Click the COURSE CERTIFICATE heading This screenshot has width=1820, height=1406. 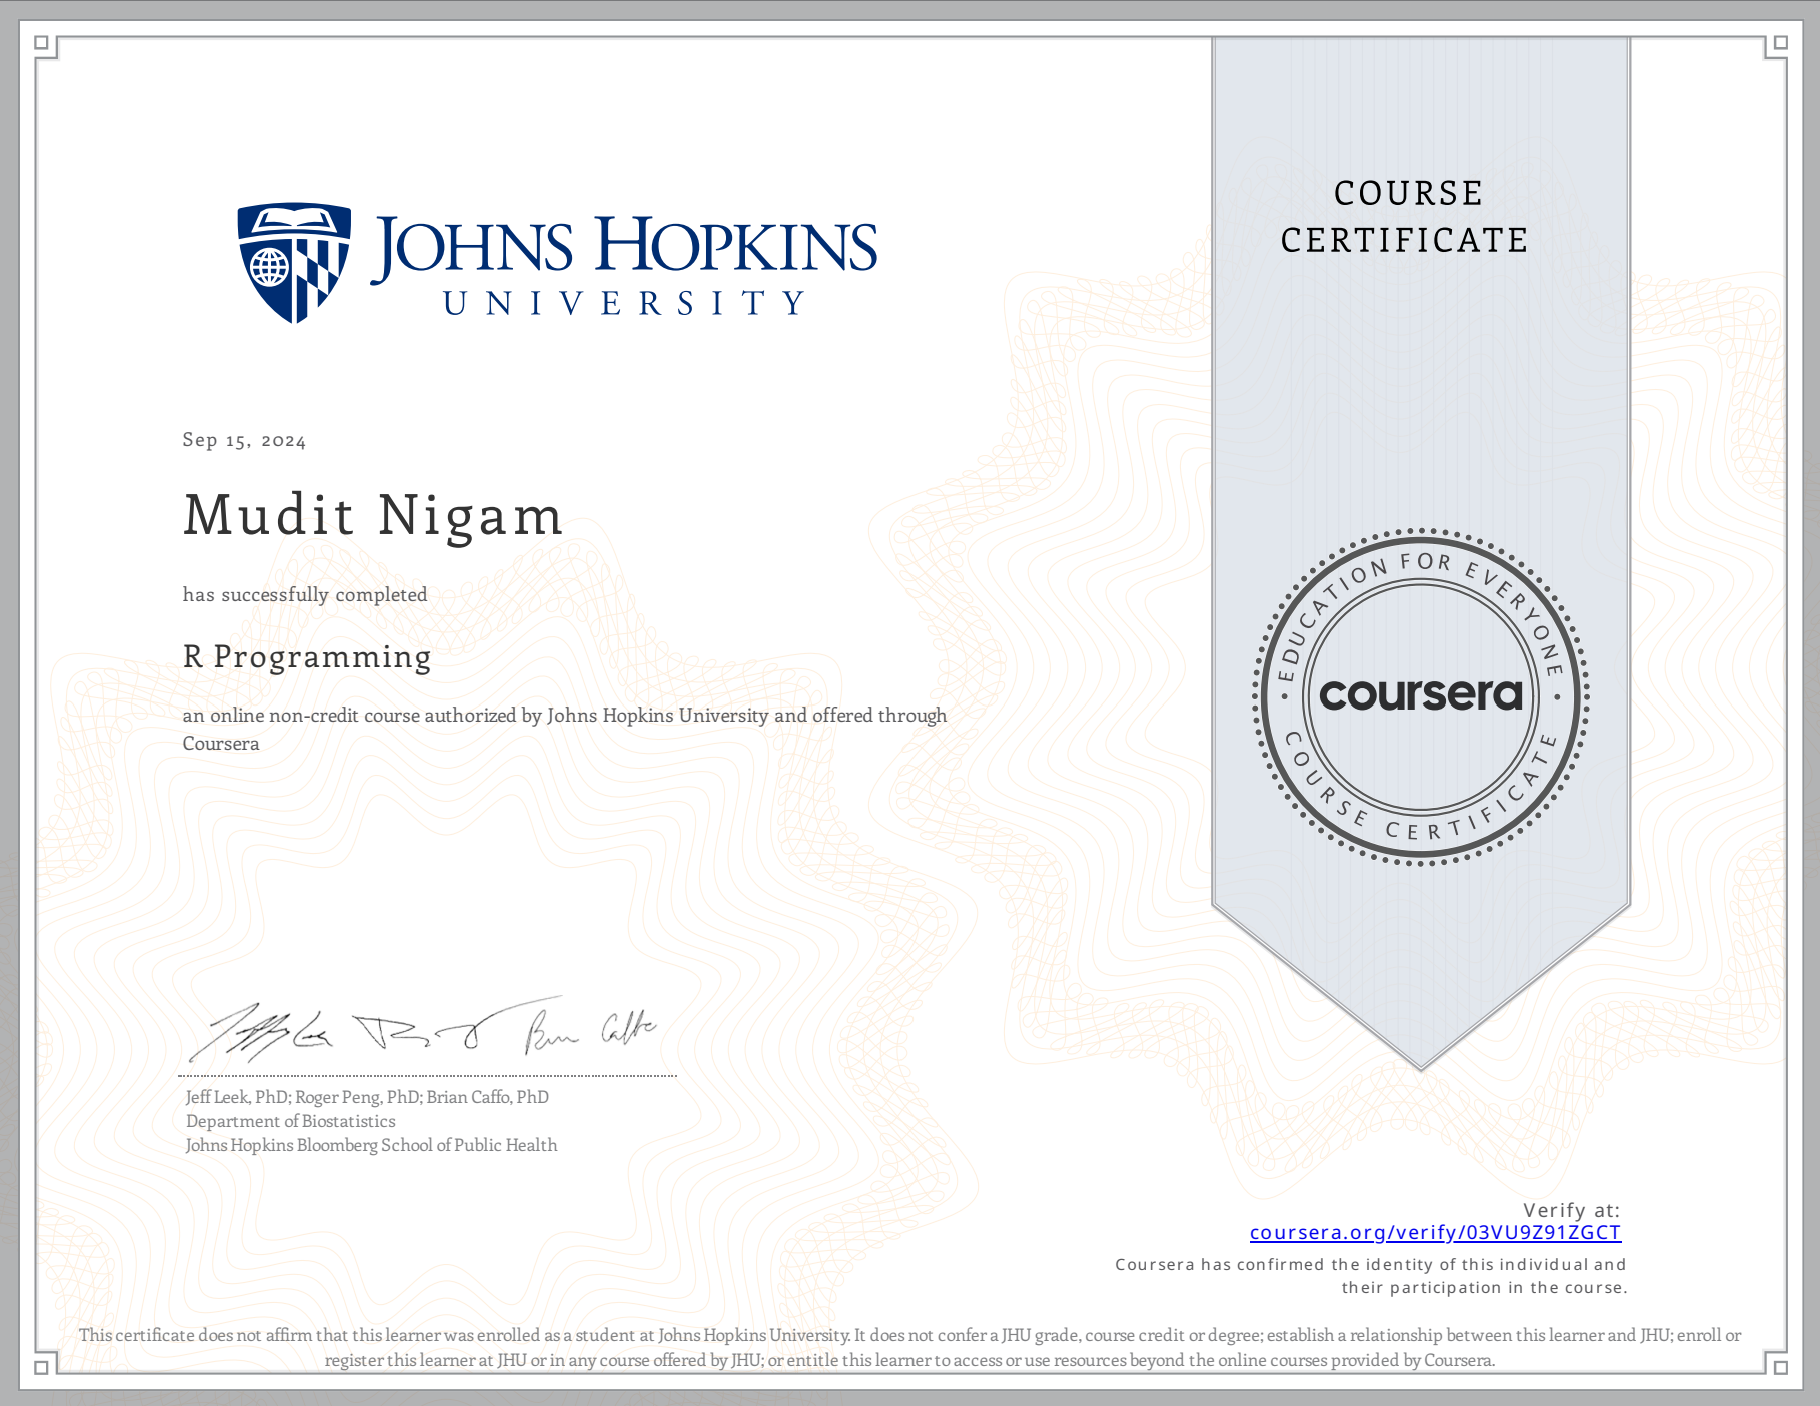[1405, 216]
